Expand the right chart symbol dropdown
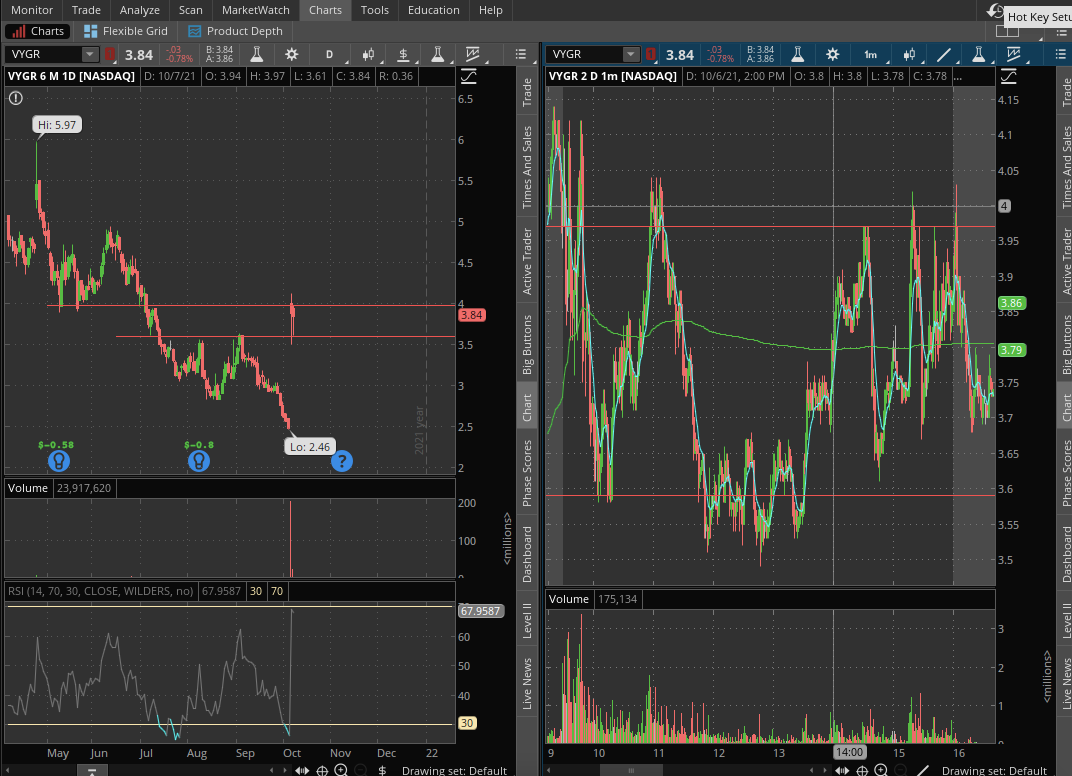Viewport: 1072px width, 776px height. click(631, 54)
